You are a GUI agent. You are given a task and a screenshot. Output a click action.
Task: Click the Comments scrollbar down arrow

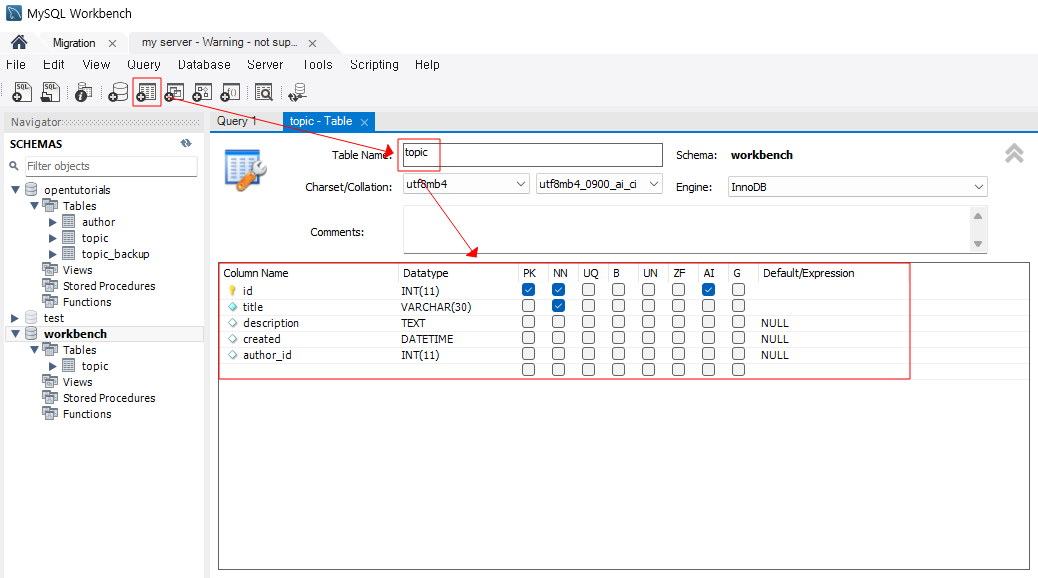coord(978,244)
